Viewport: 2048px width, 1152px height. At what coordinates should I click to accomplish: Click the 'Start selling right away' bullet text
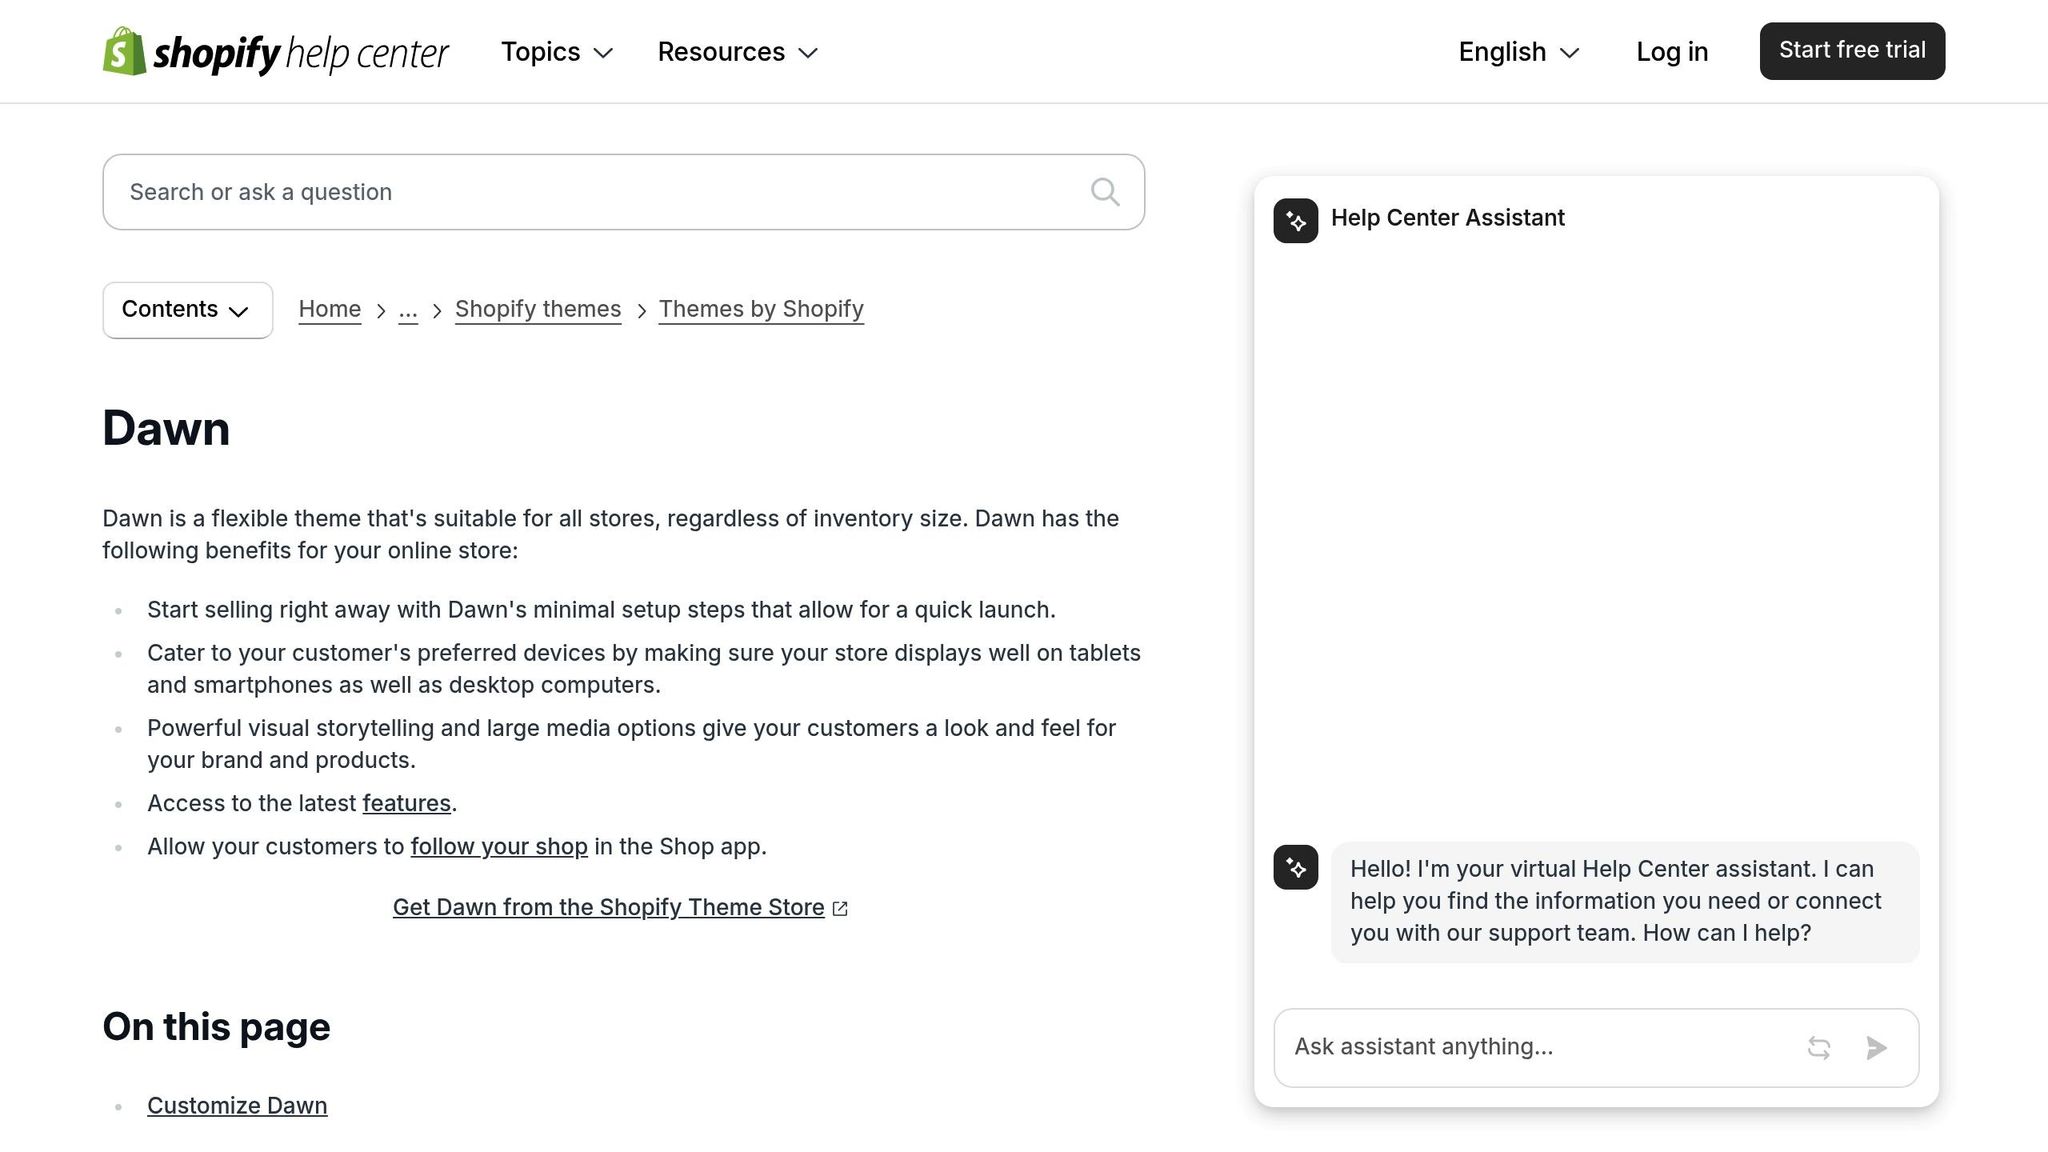click(x=601, y=610)
